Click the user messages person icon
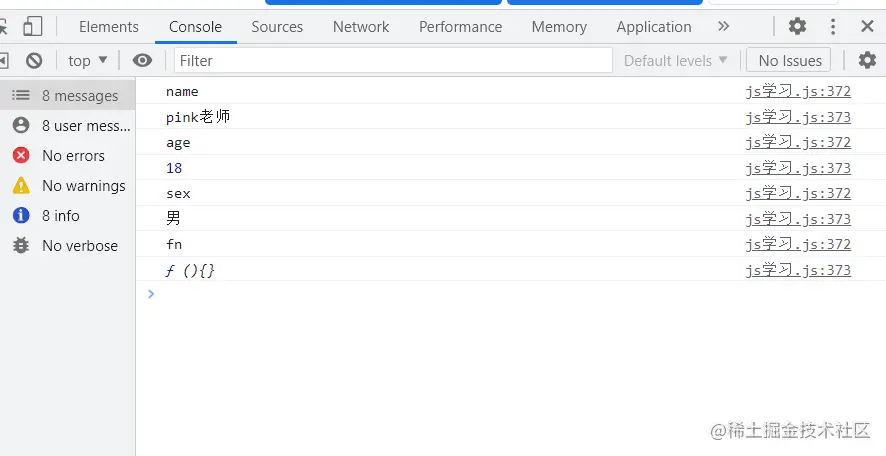Viewport: 886px width, 456px height. point(21,125)
